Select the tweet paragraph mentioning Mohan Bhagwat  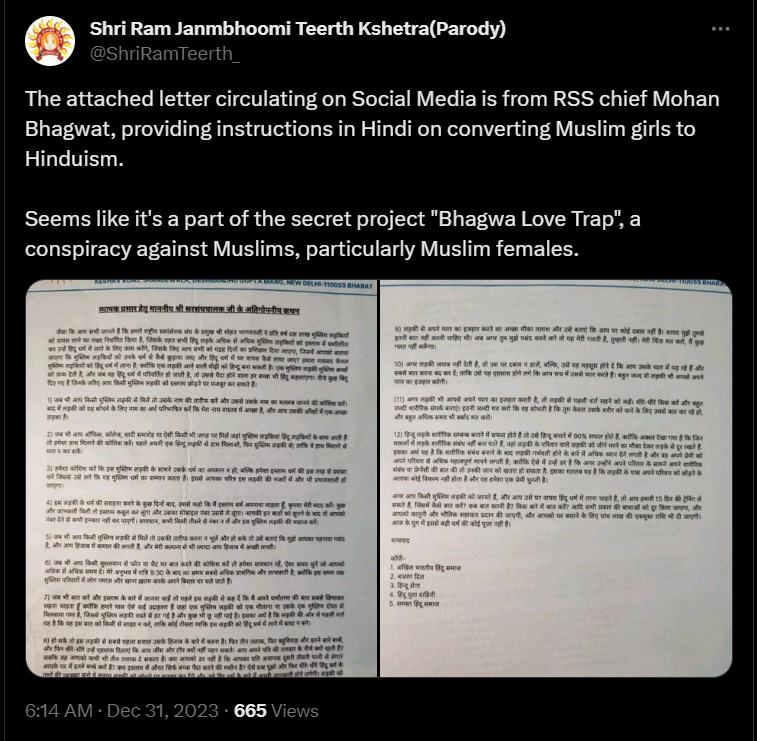[x=372, y=128]
